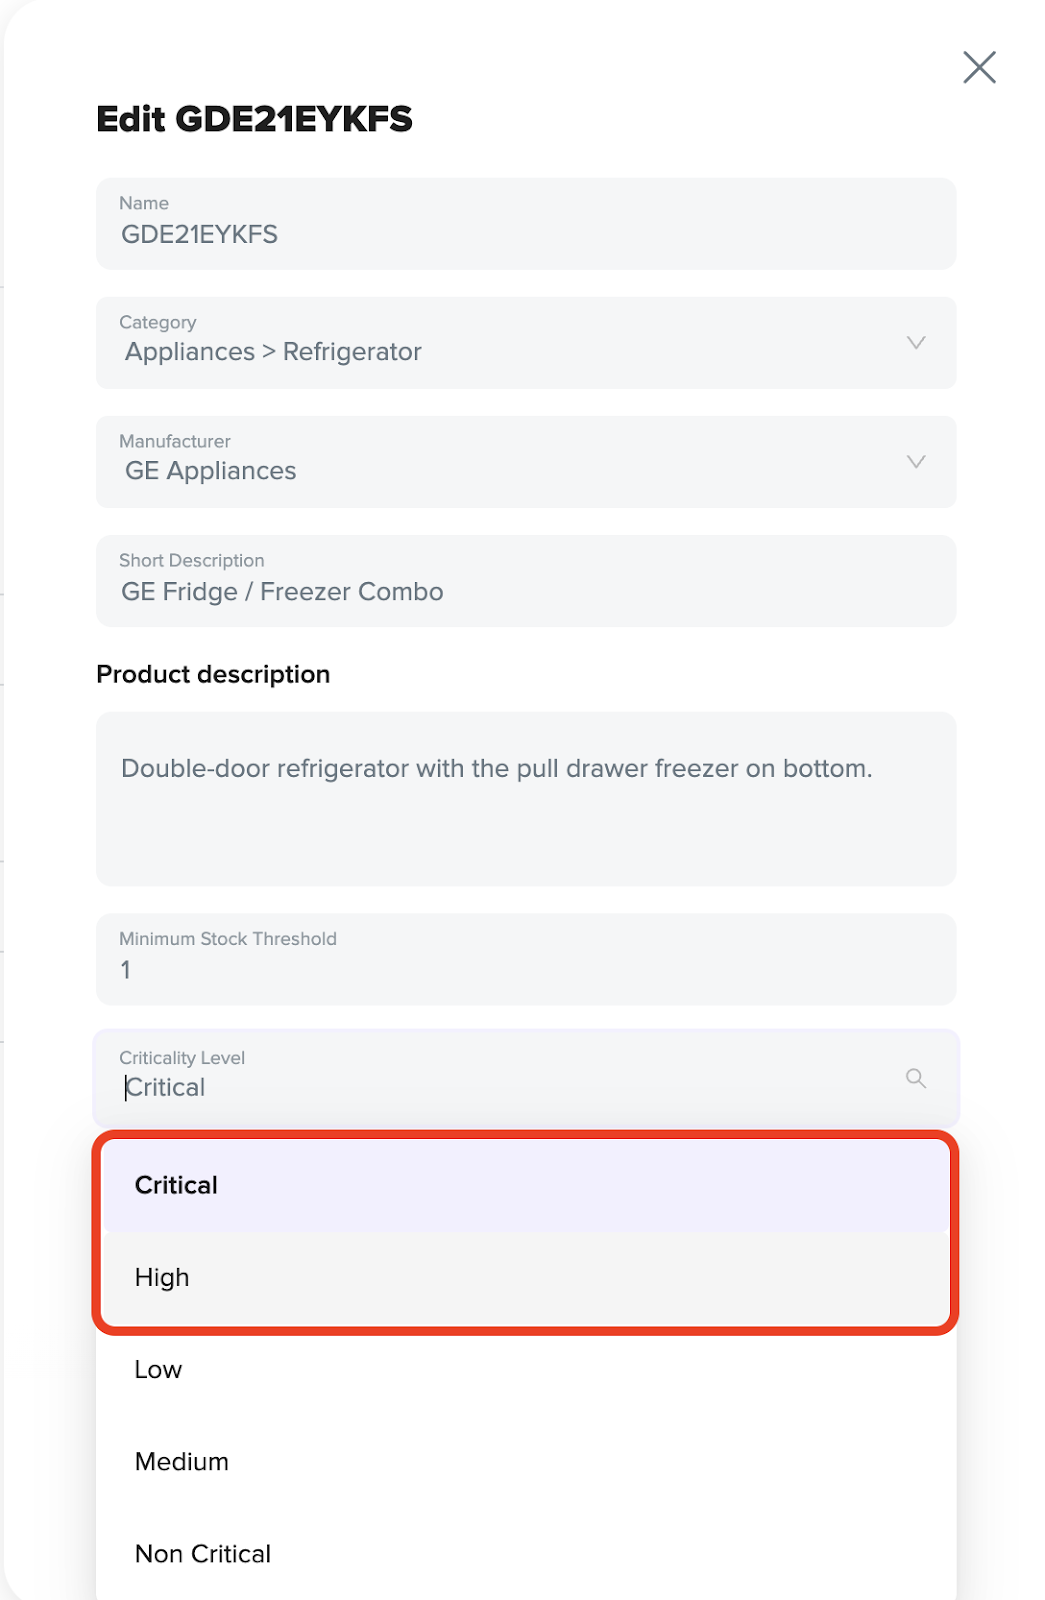The height and width of the screenshot is (1600, 1045).
Task: Close the Edit GDE21EYKFS dialog
Action: tap(979, 67)
